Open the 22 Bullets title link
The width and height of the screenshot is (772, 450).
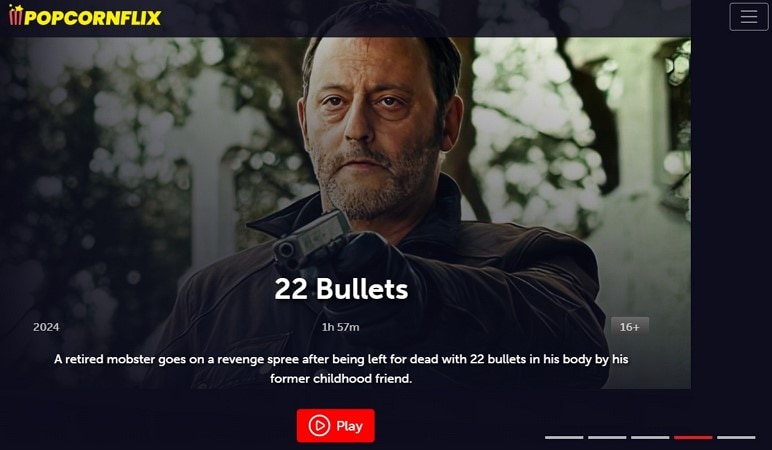click(x=341, y=289)
